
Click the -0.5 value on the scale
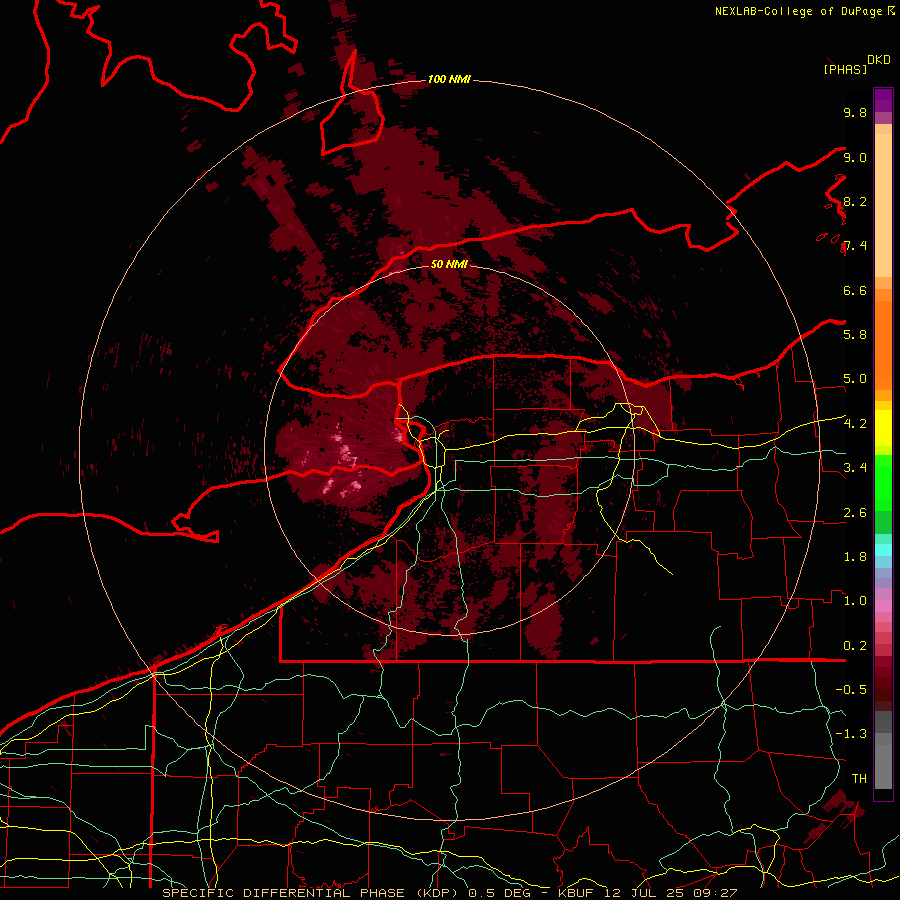coord(851,690)
